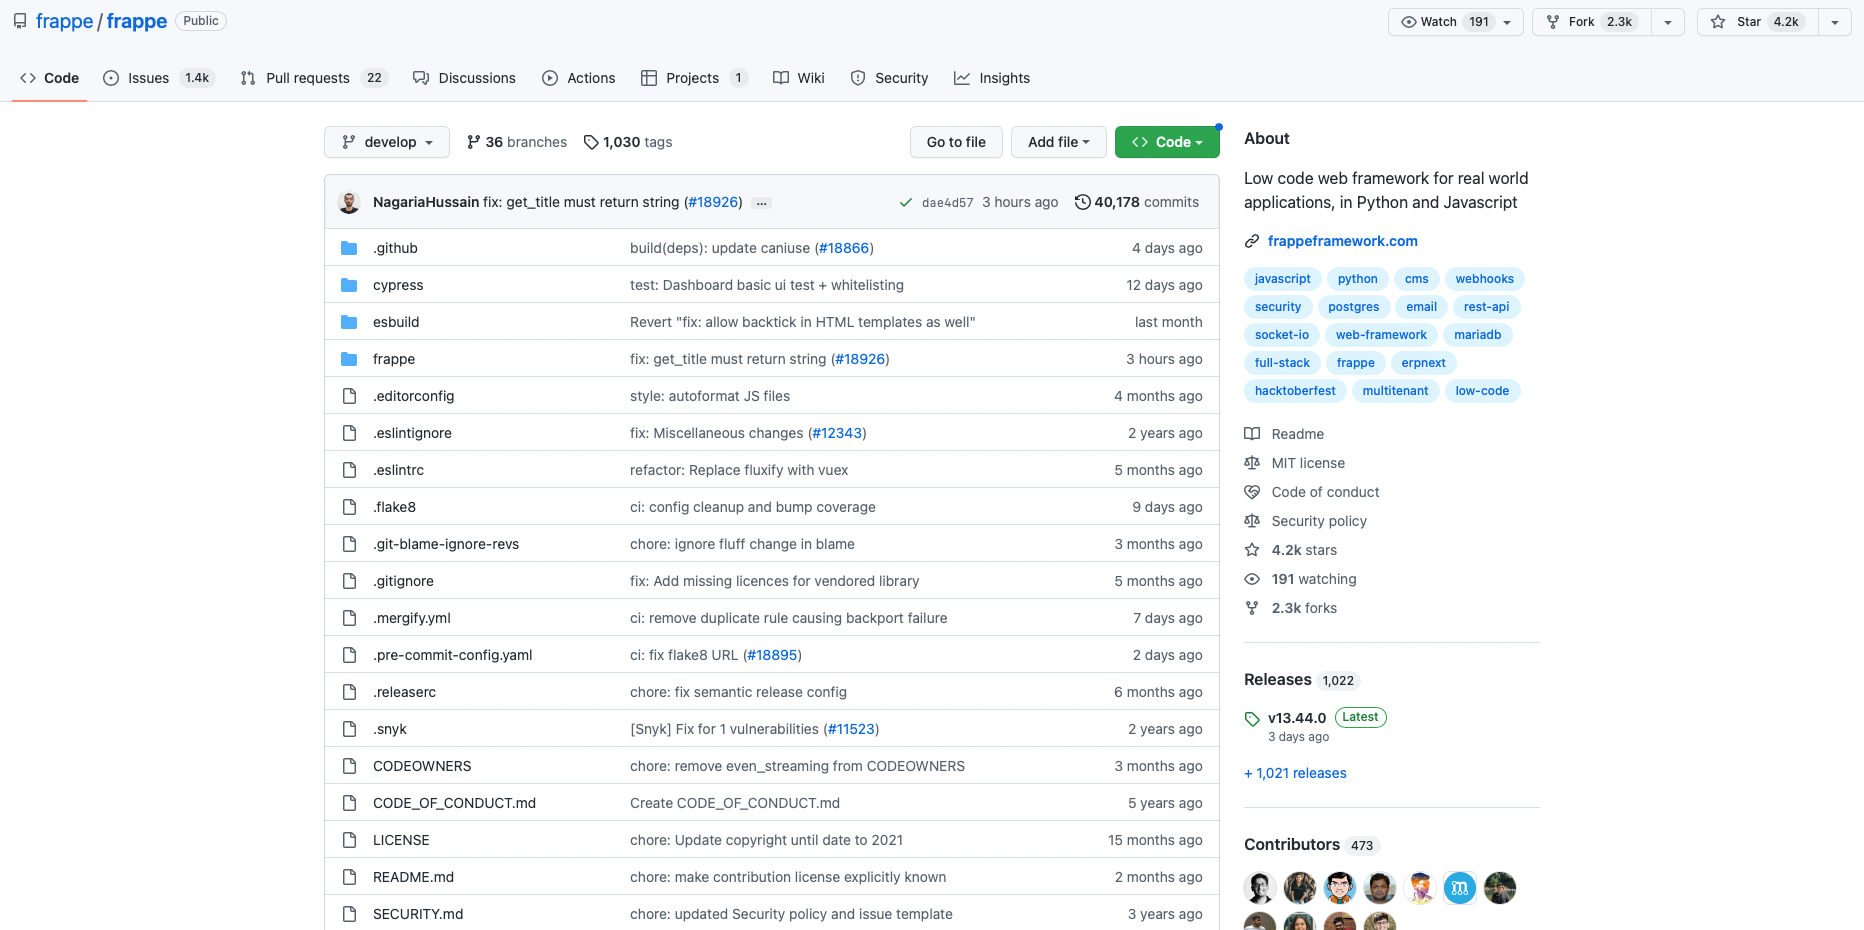Click the file icon next to .snyk
The height and width of the screenshot is (930, 1864).
click(x=349, y=729)
